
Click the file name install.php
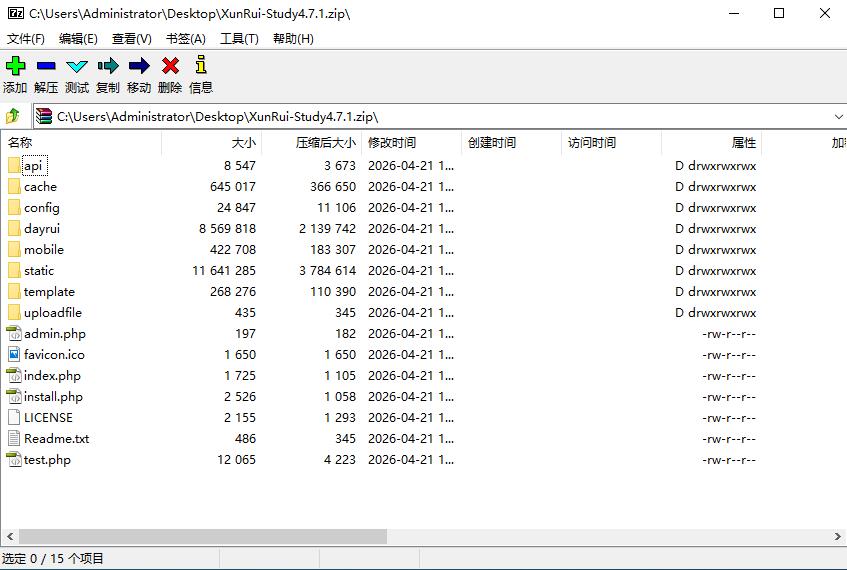(53, 397)
